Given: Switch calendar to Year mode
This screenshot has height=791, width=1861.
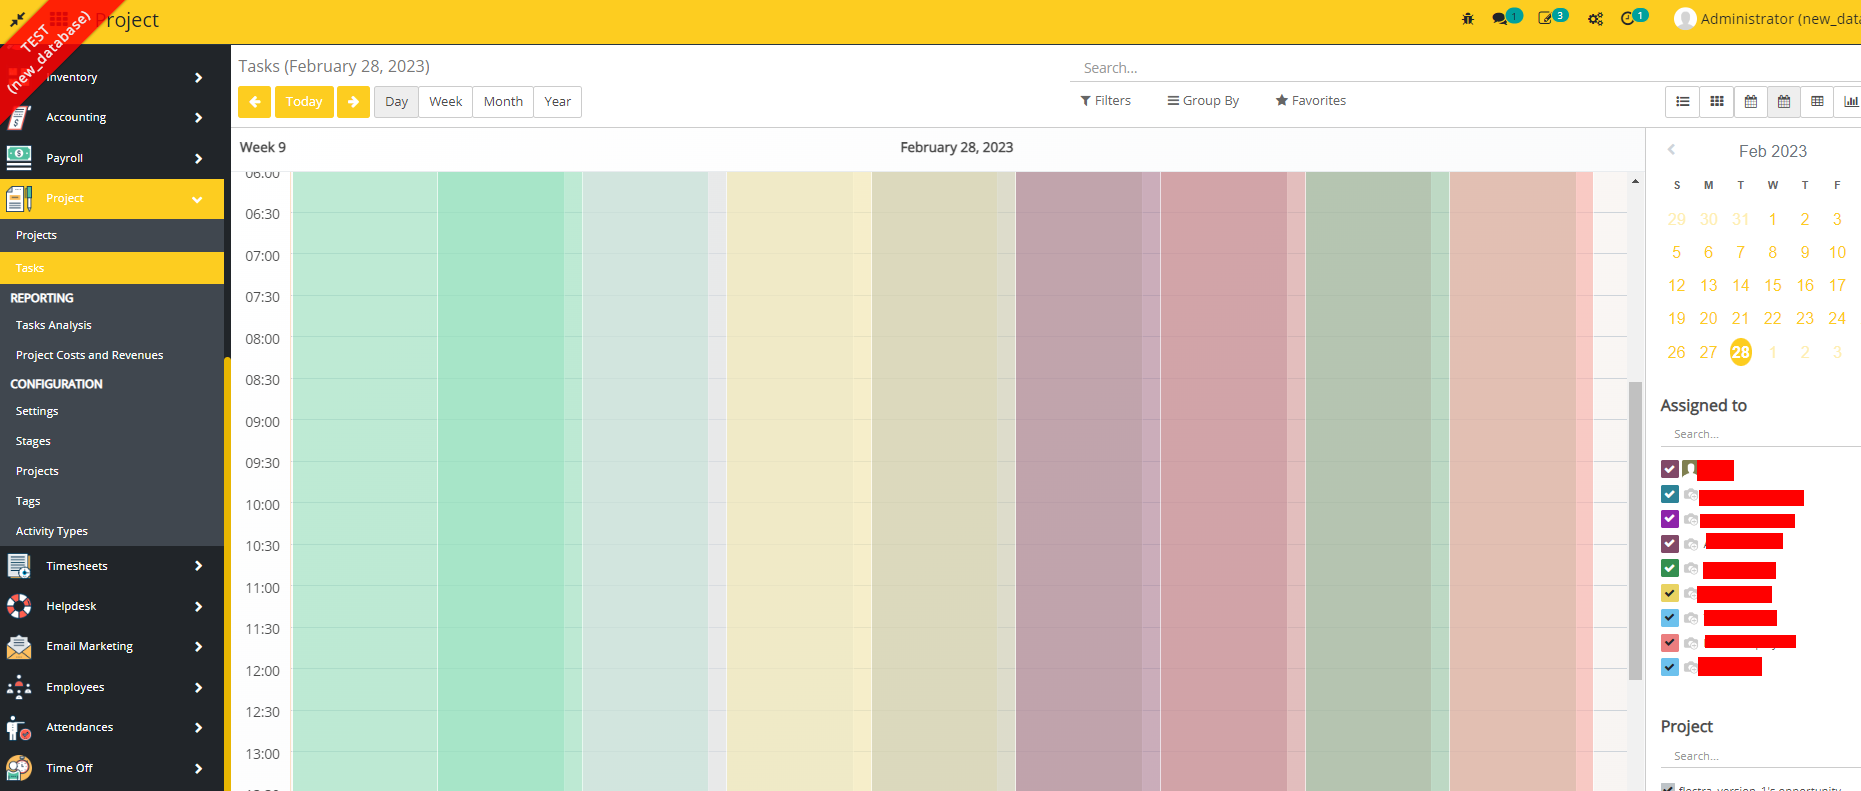Looking at the screenshot, I should click(558, 102).
